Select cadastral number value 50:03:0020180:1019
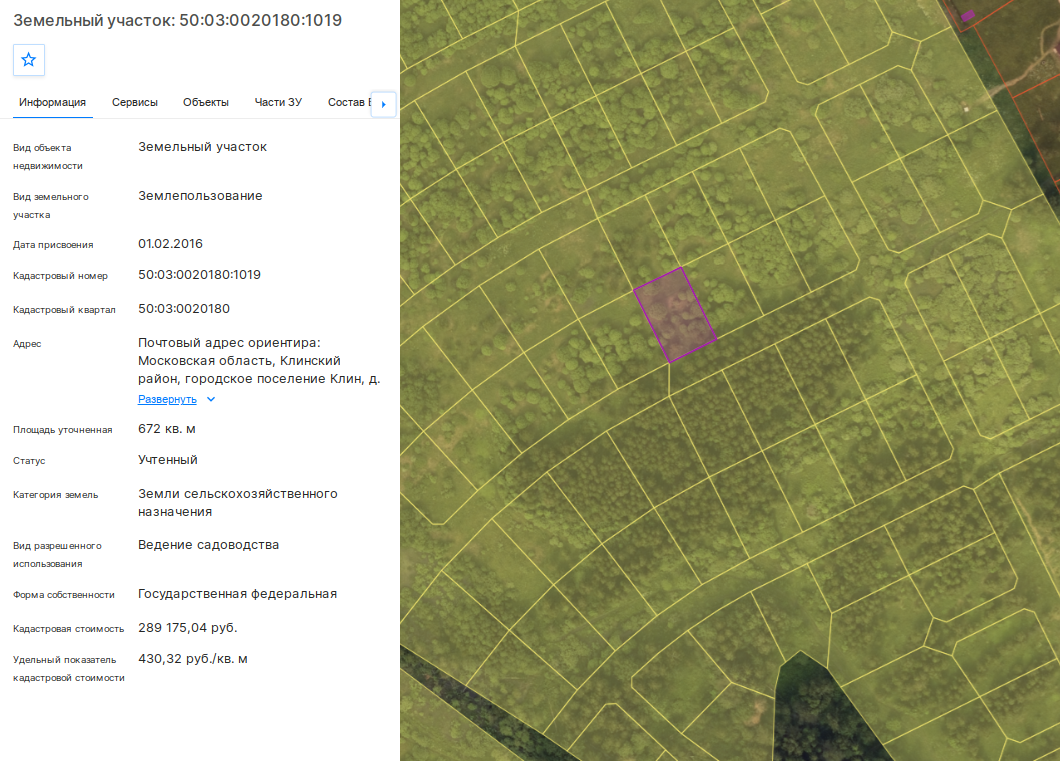 coord(199,275)
